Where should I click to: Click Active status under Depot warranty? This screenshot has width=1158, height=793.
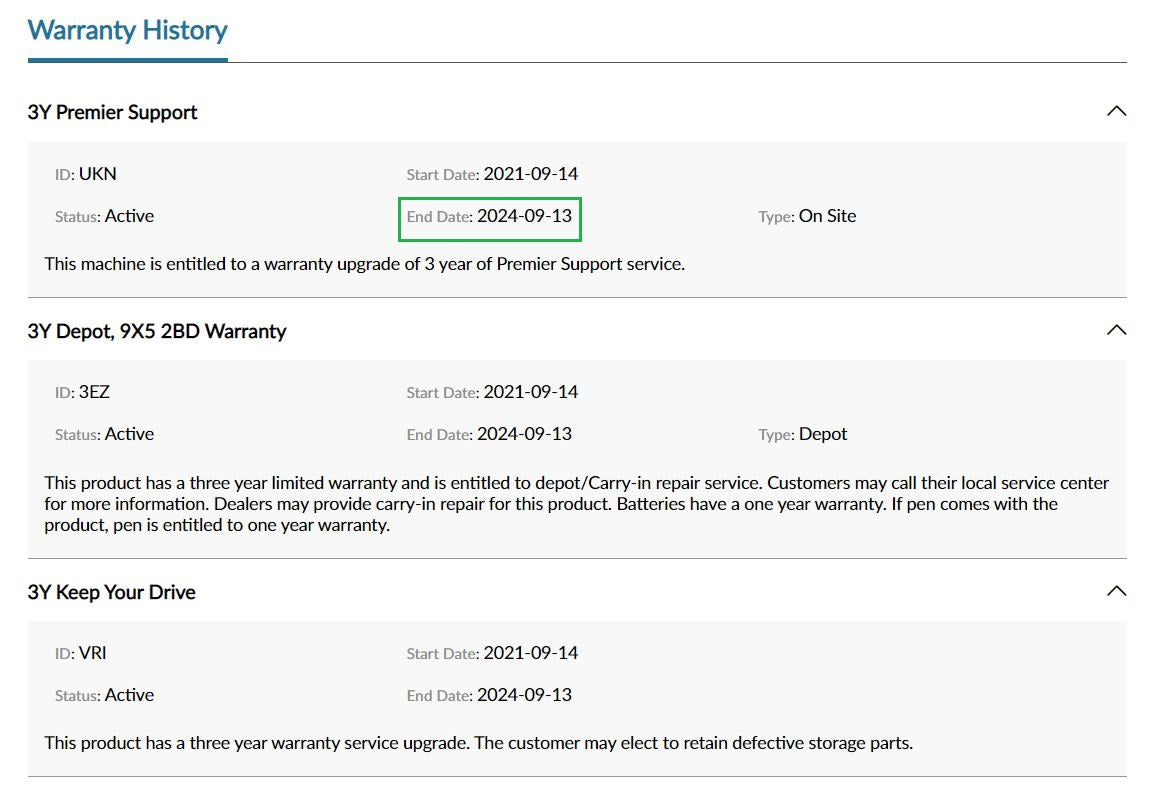click(129, 434)
